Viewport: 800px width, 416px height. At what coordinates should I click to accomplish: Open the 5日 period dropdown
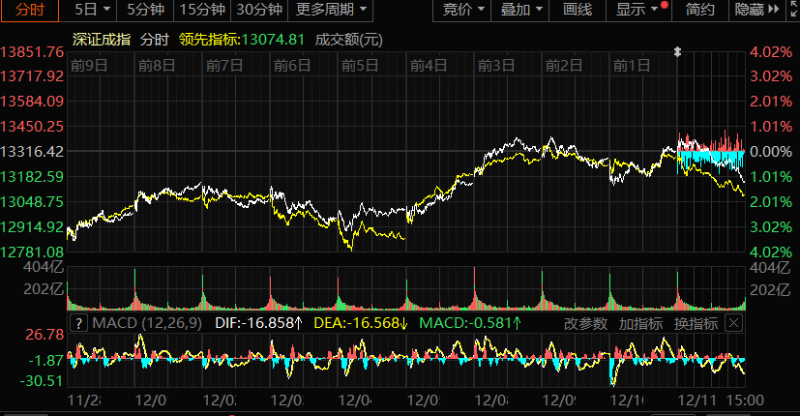pyautogui.click(x=93, y=10)
